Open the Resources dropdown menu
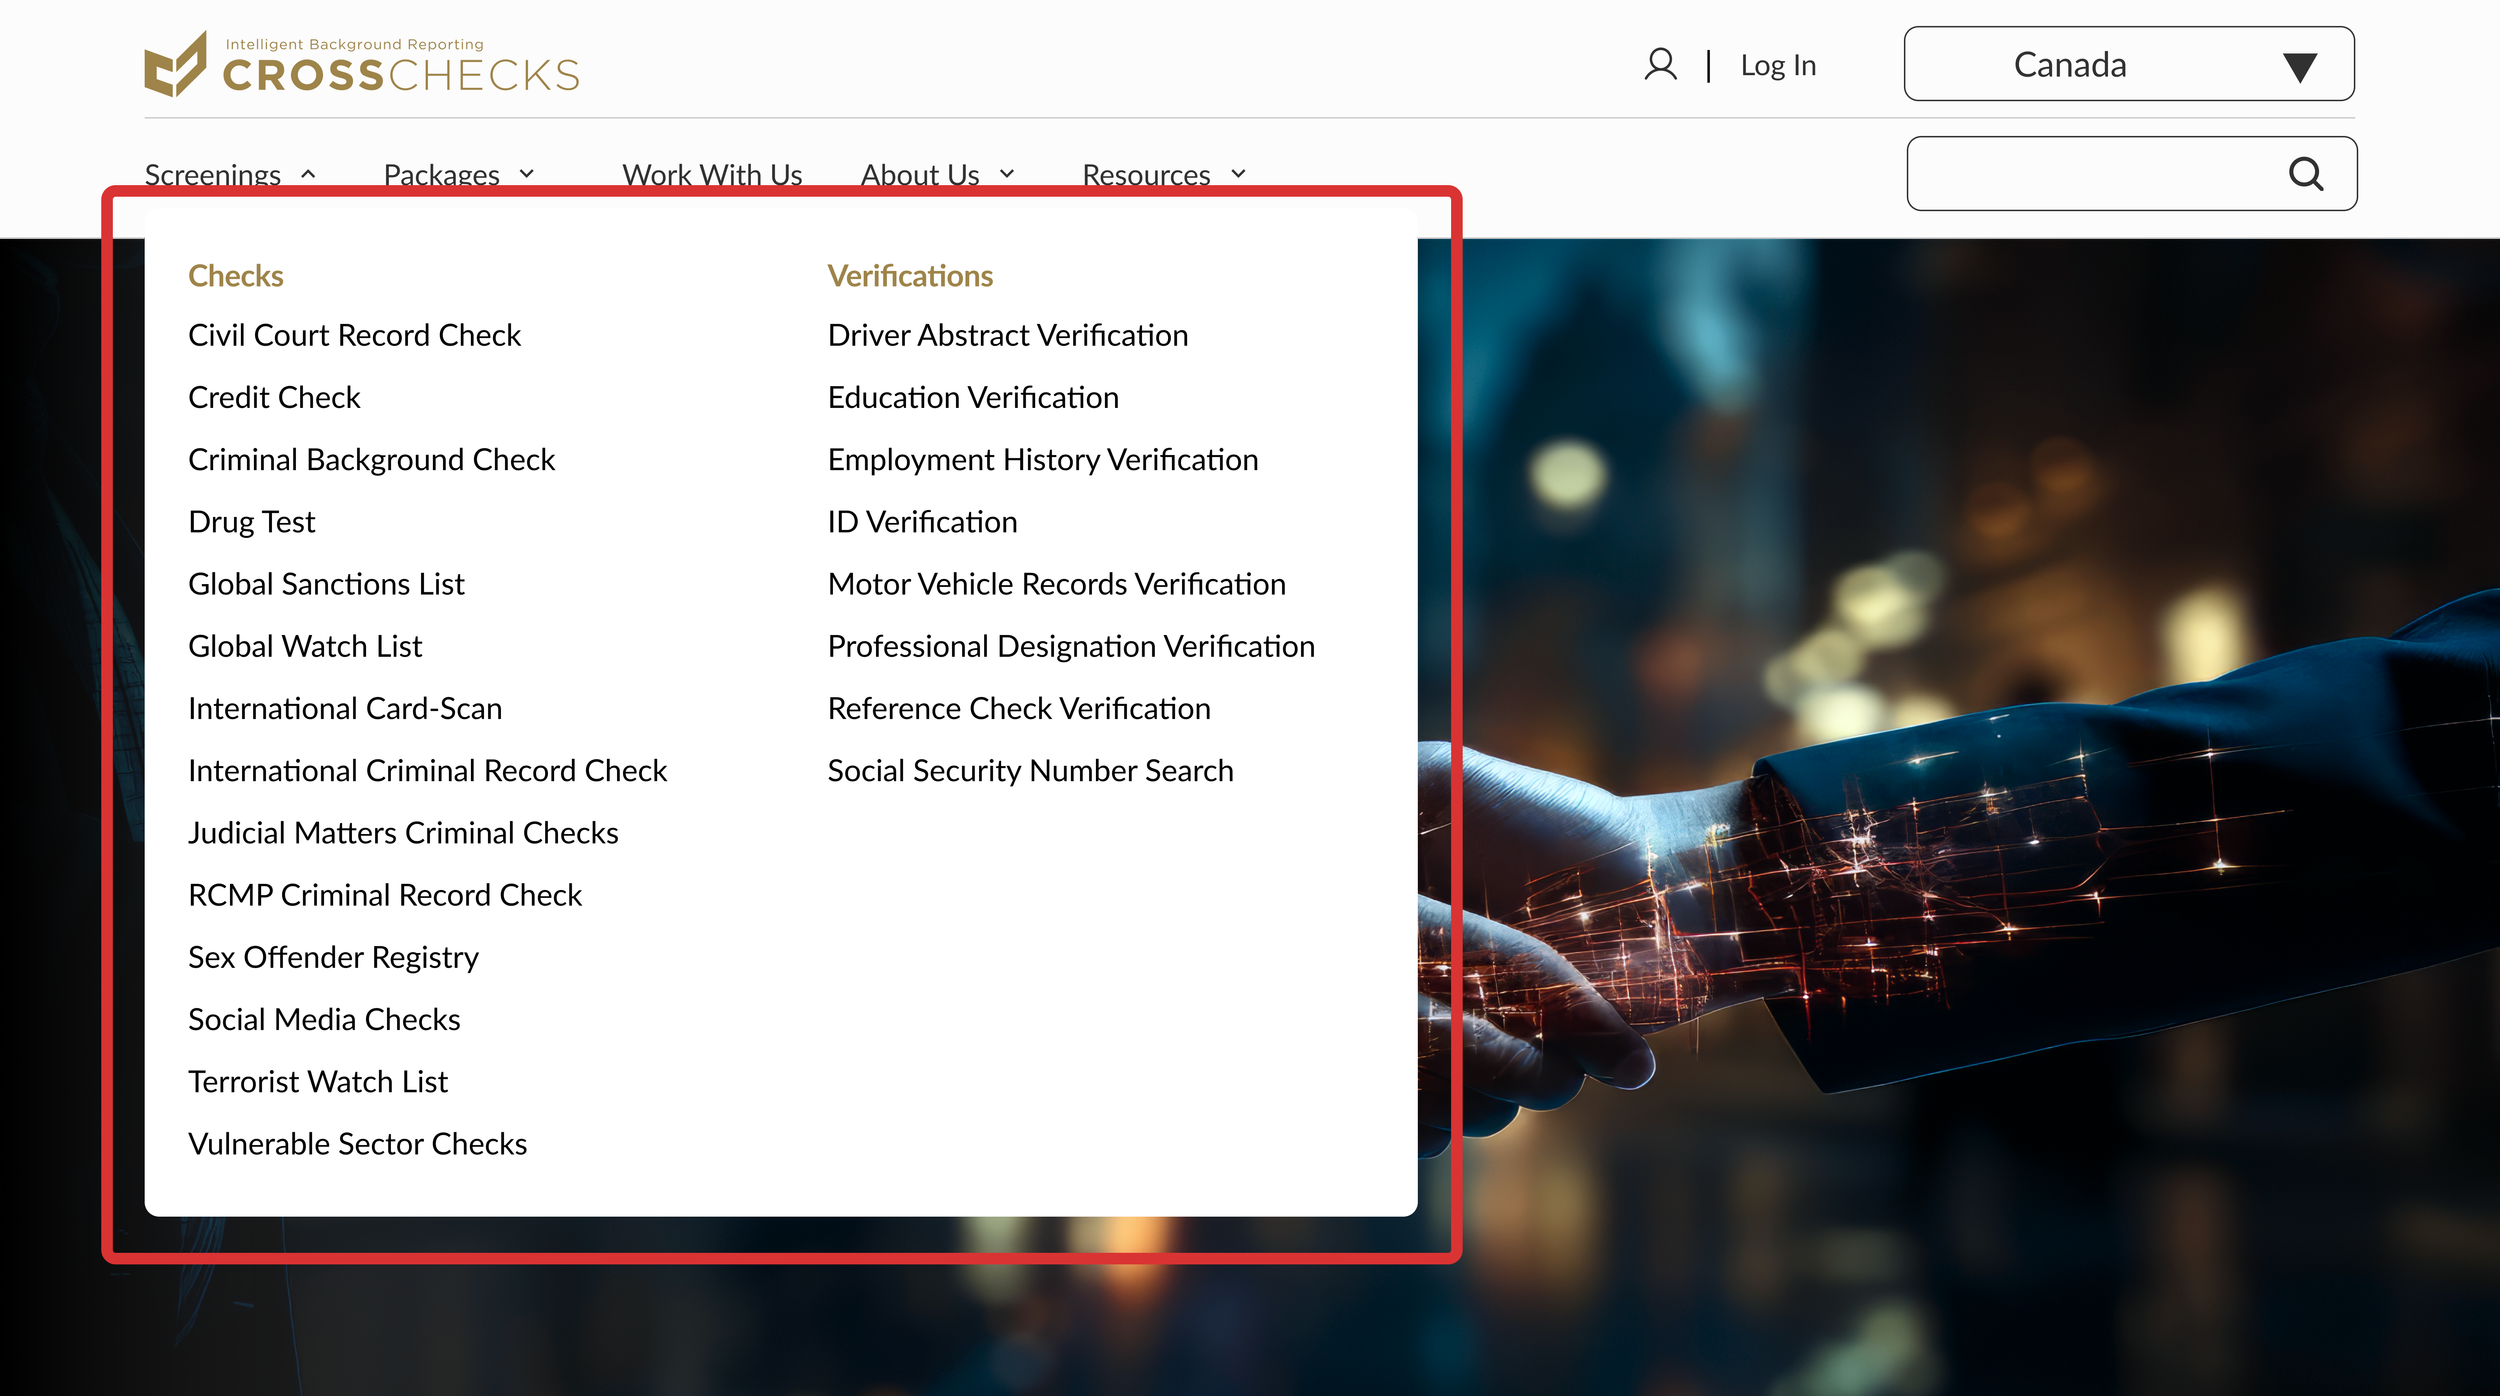 1164,174
